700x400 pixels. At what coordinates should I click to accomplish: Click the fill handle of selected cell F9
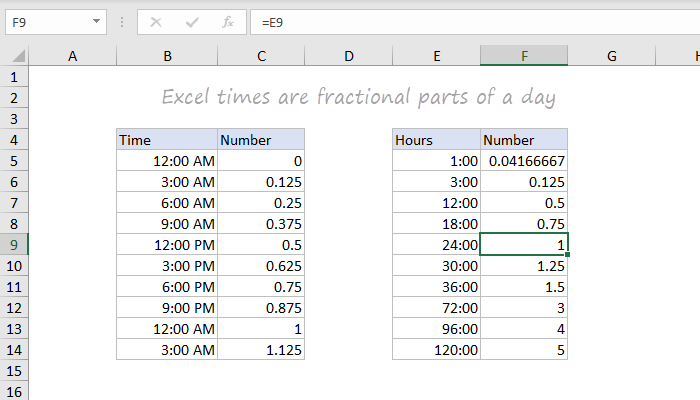click(567, 254)
